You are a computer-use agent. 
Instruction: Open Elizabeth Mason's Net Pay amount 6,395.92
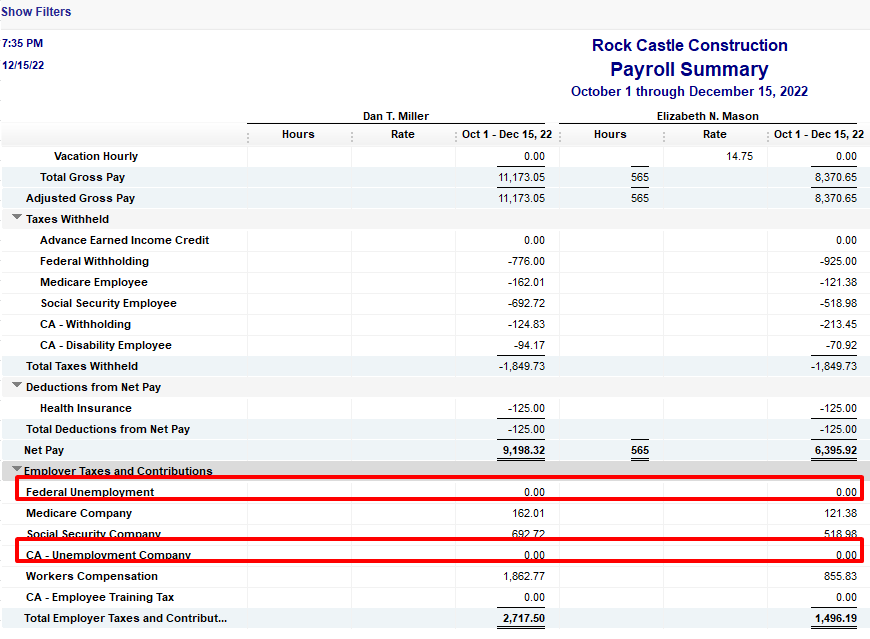pos(833,451)
